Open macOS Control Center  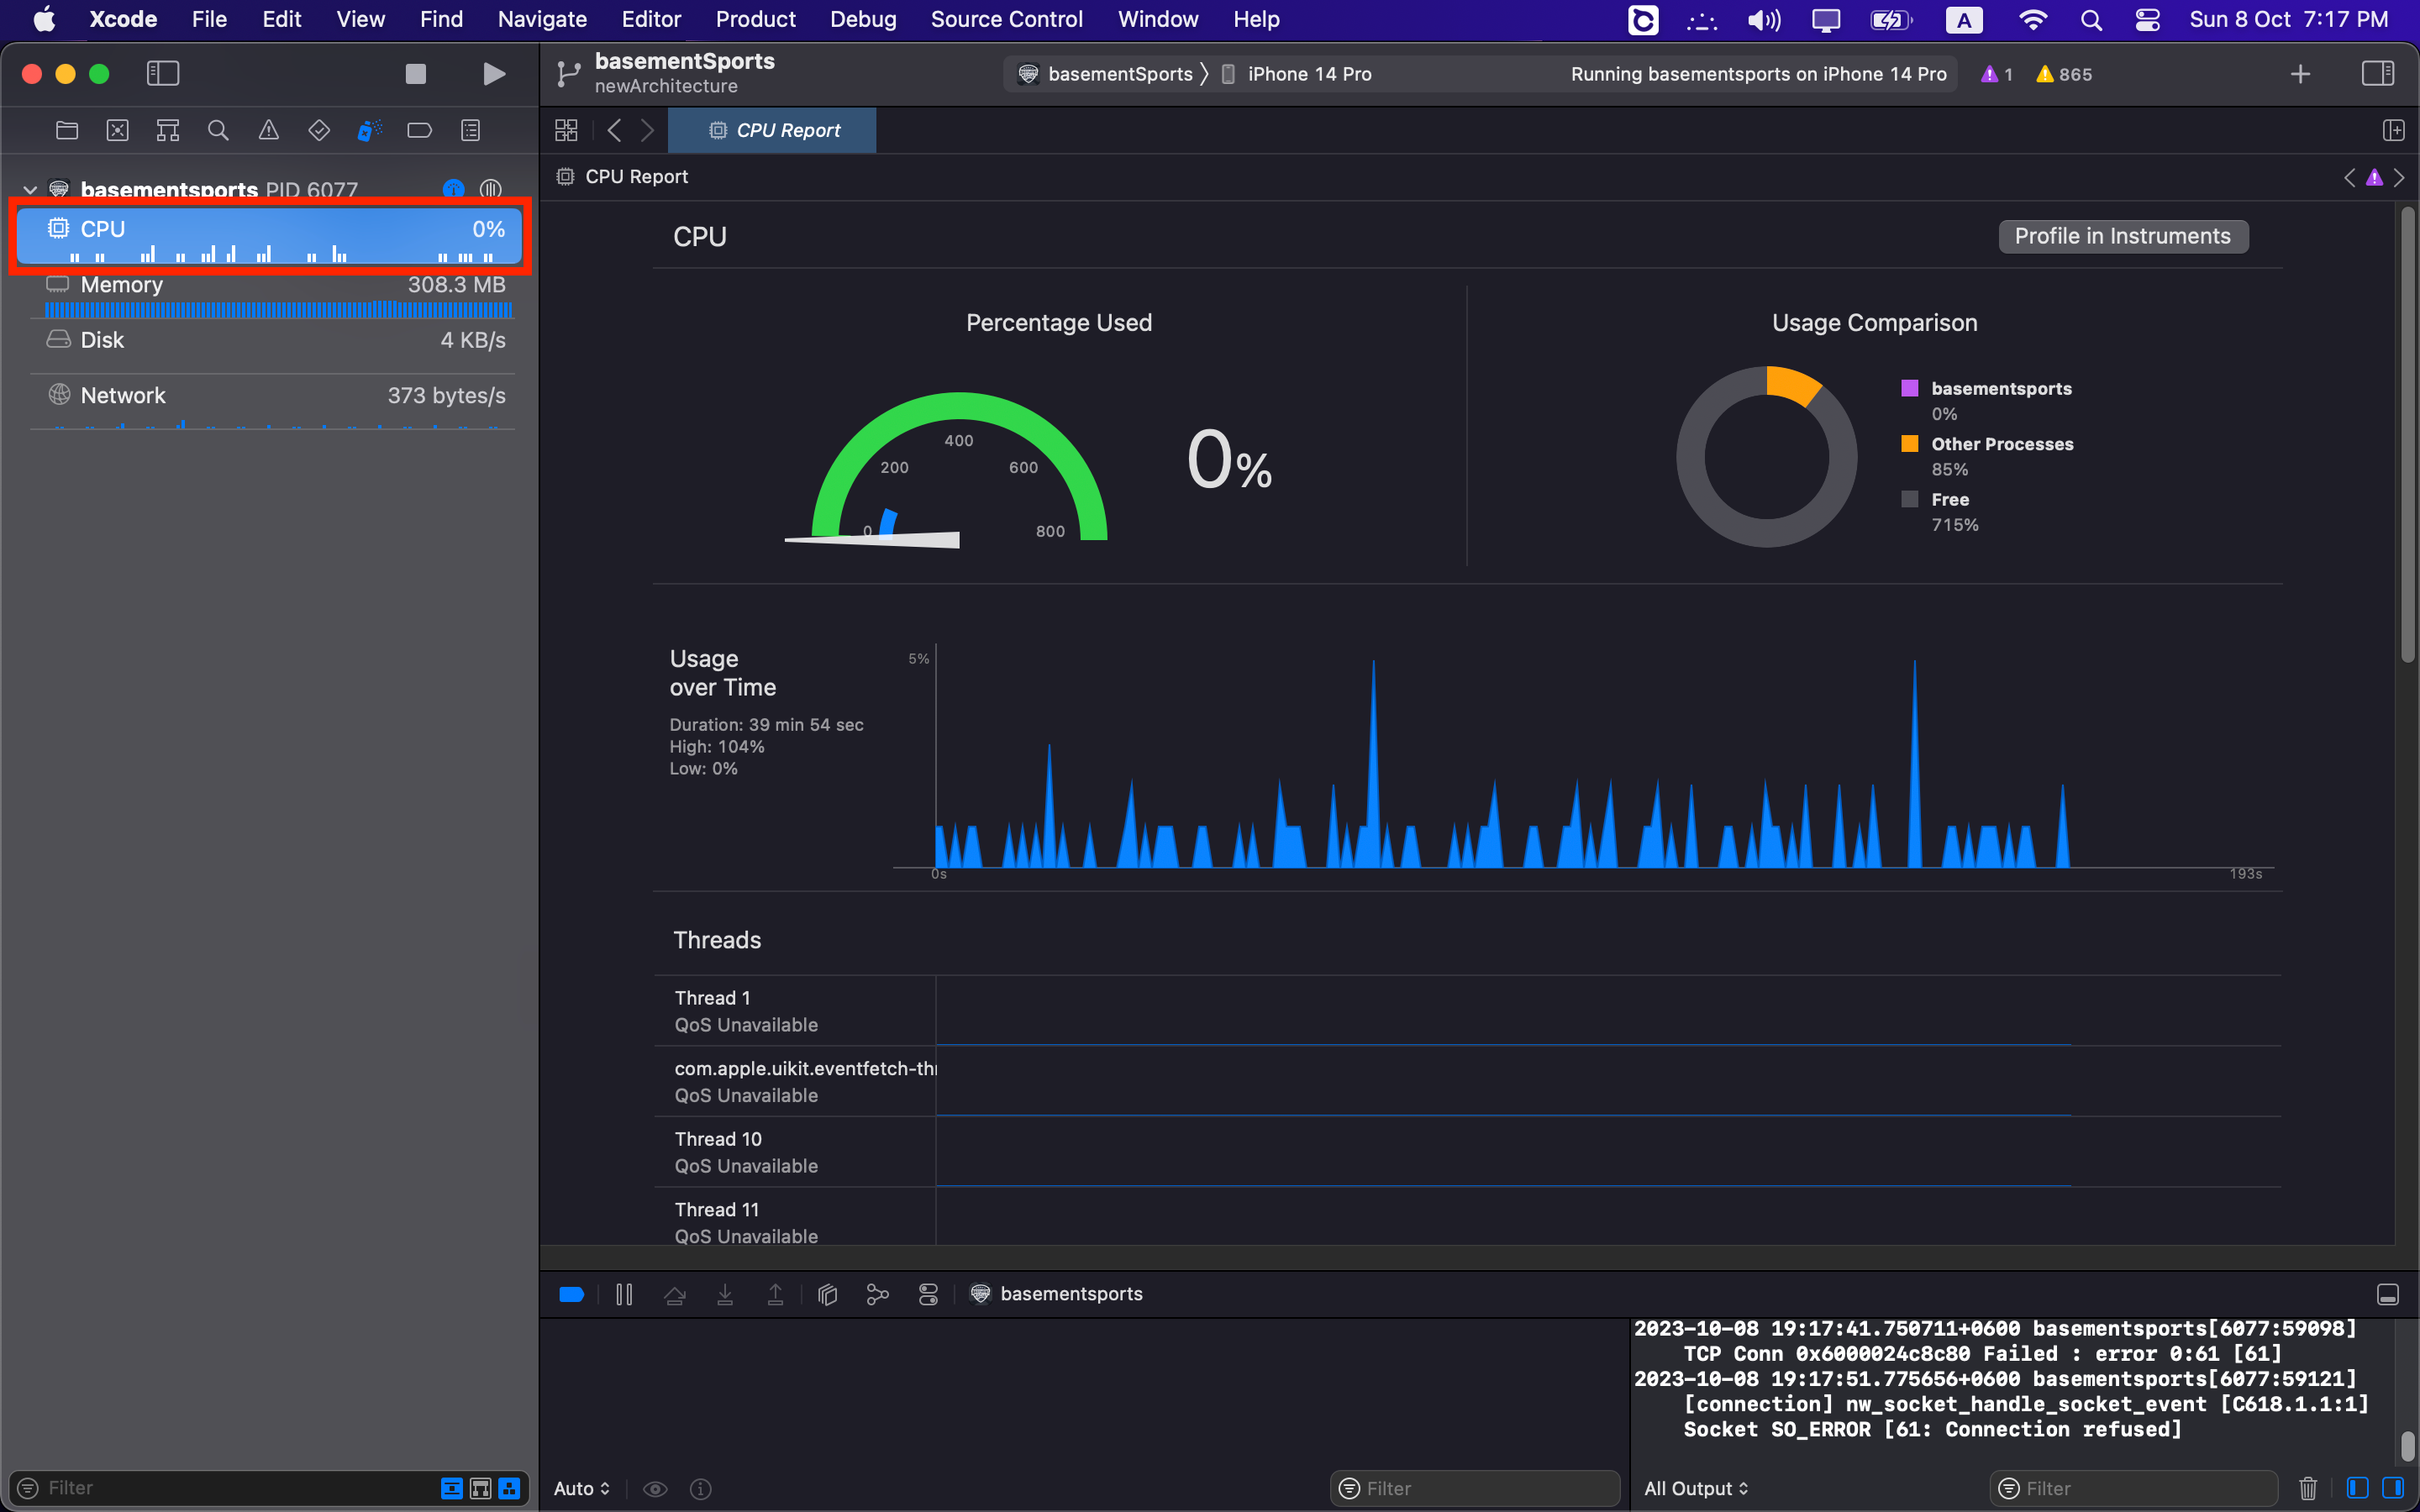pos(2147,19)
